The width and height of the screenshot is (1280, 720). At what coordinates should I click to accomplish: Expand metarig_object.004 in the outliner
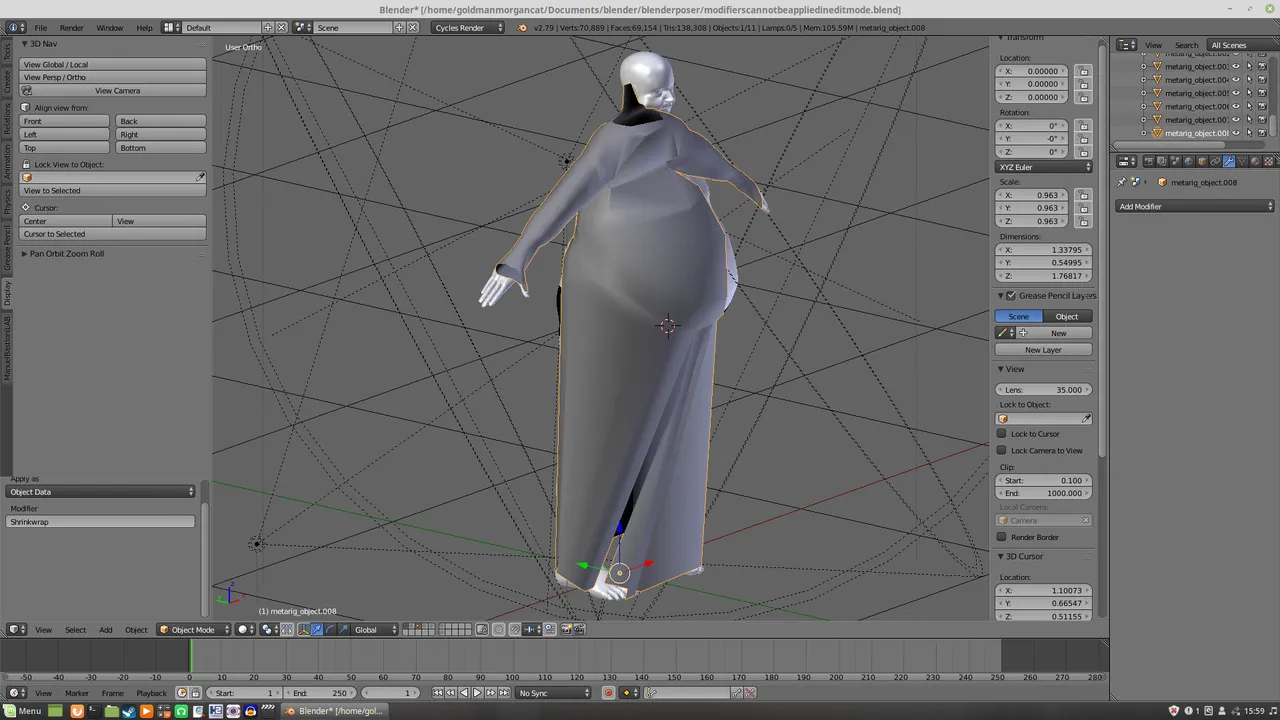(x=1143, y=79)
